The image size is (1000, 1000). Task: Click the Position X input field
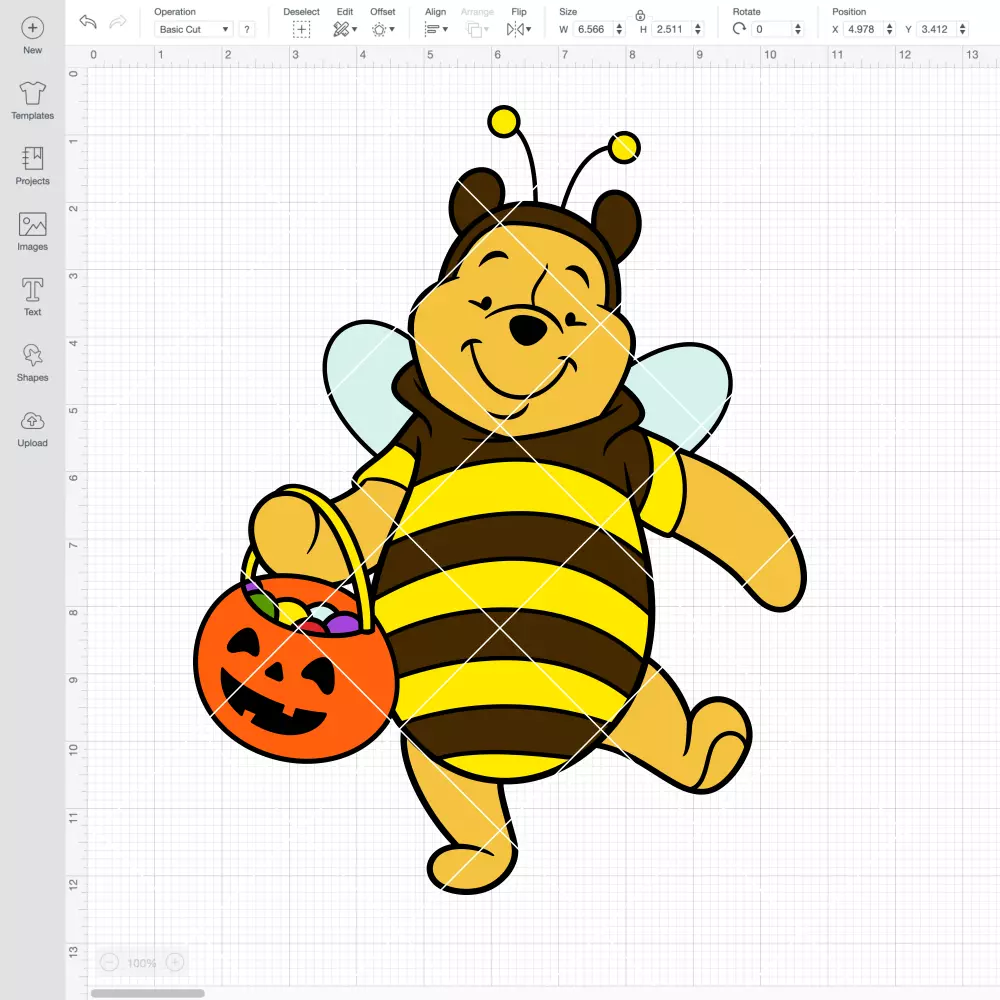(864, 29)
